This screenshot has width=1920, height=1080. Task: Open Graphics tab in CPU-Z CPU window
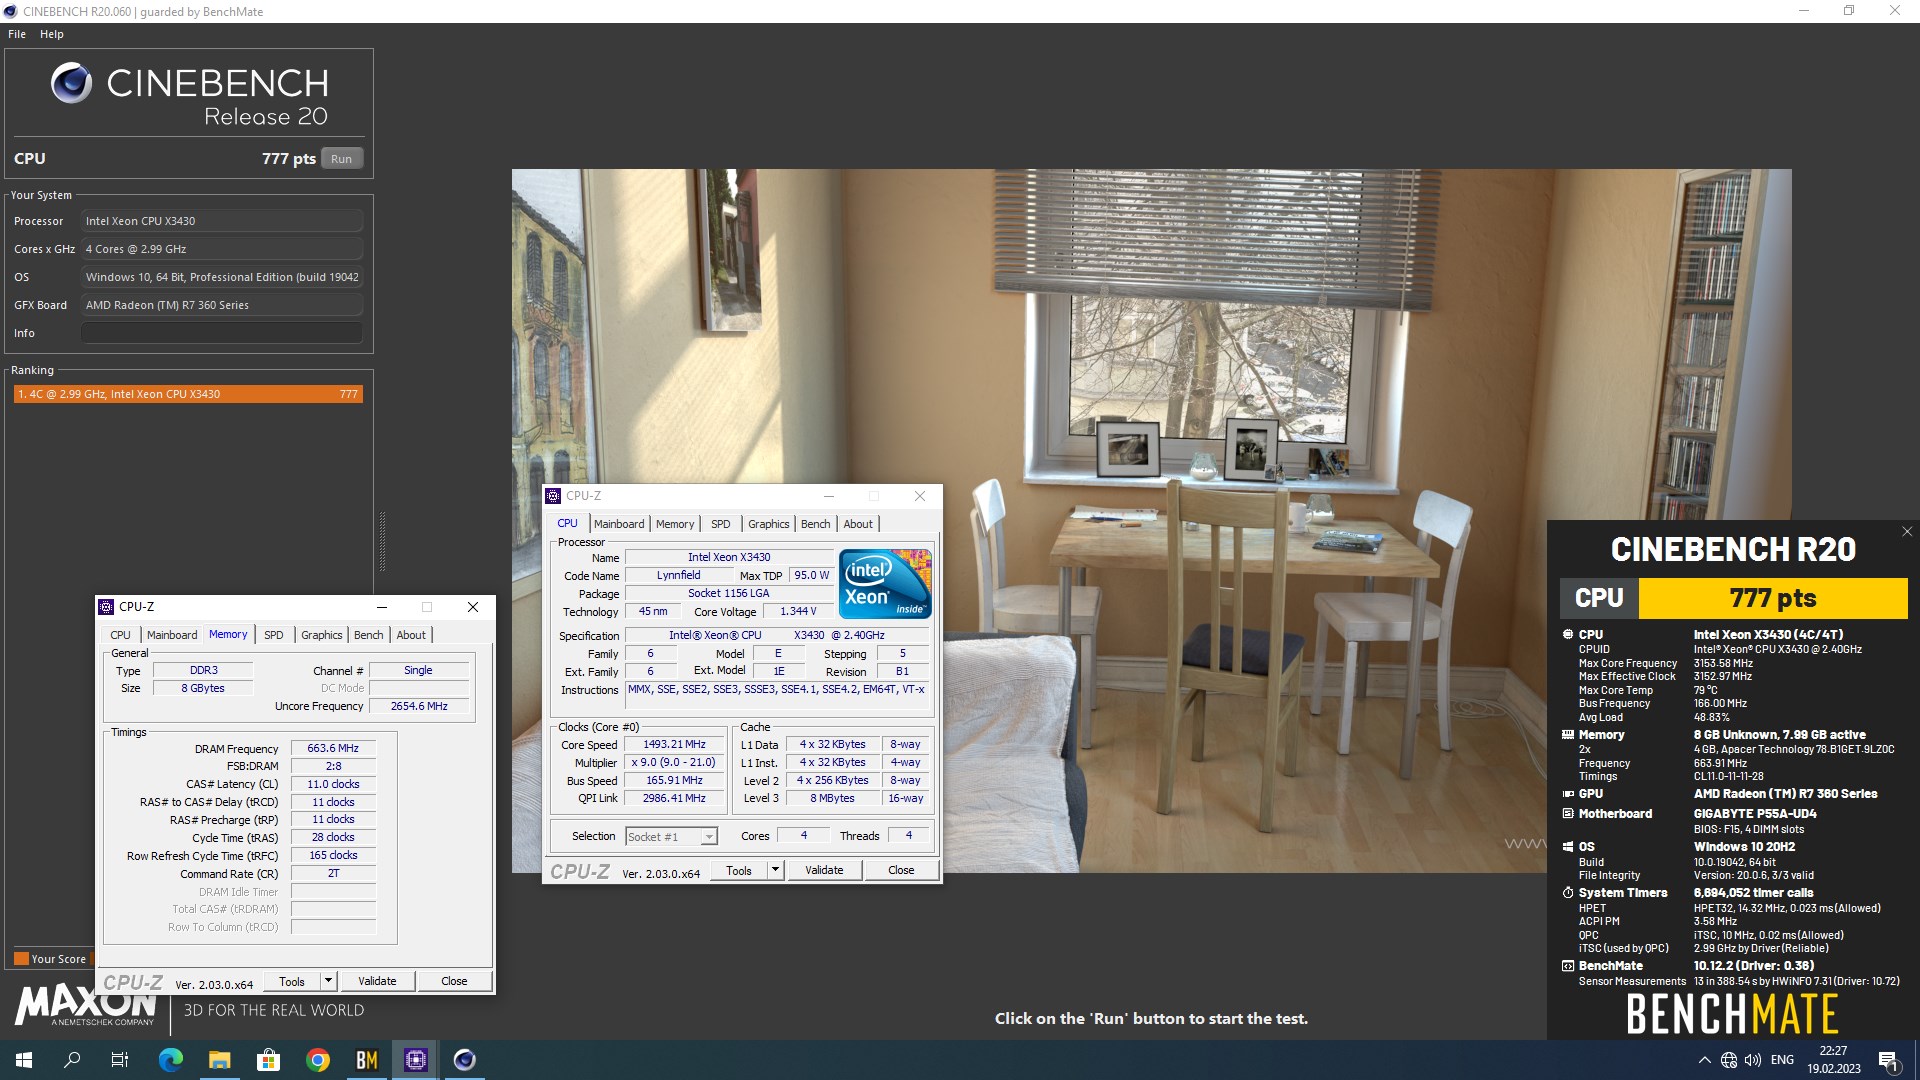768,524
